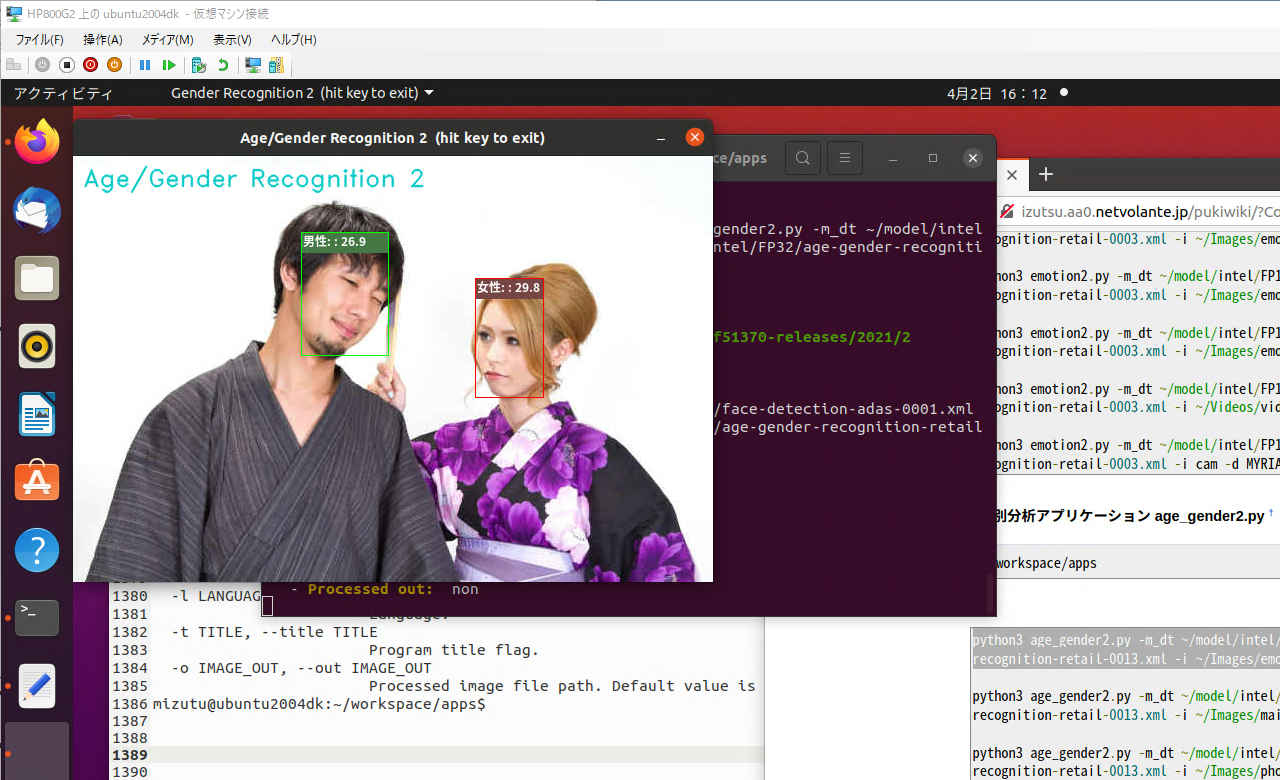Click line 1382 '-t TITLE, --title TITLE'
Screen dimensions: 1280x780
(x=275, y=632)
